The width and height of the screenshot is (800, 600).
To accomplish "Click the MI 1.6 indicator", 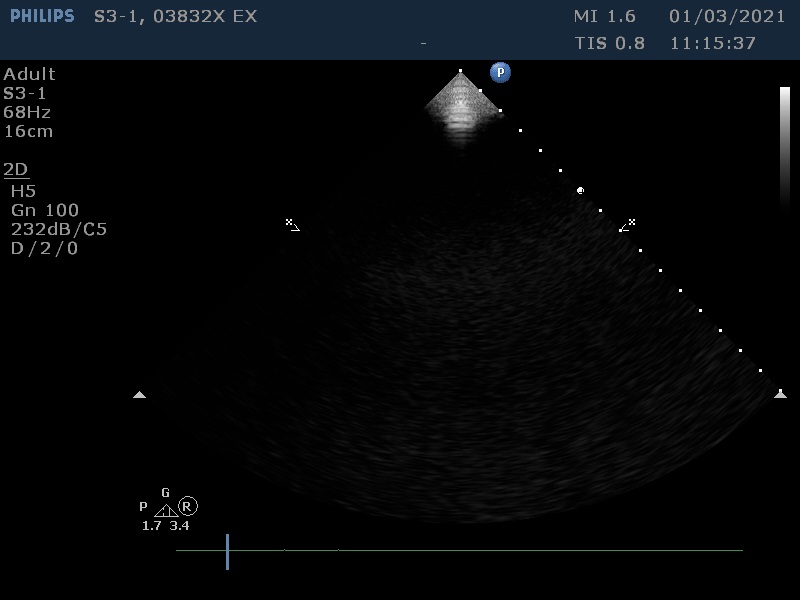I will (x=604, y=17).
